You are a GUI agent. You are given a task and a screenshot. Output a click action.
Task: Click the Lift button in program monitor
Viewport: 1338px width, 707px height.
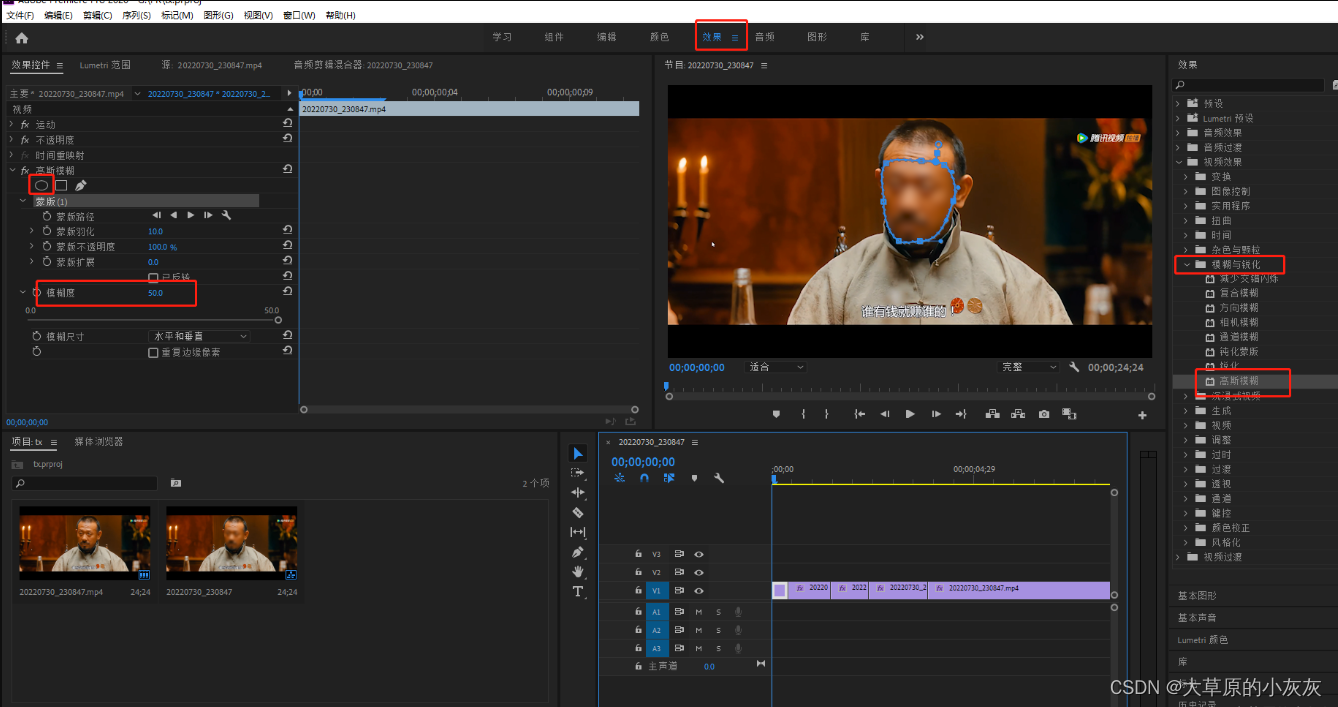992,414
